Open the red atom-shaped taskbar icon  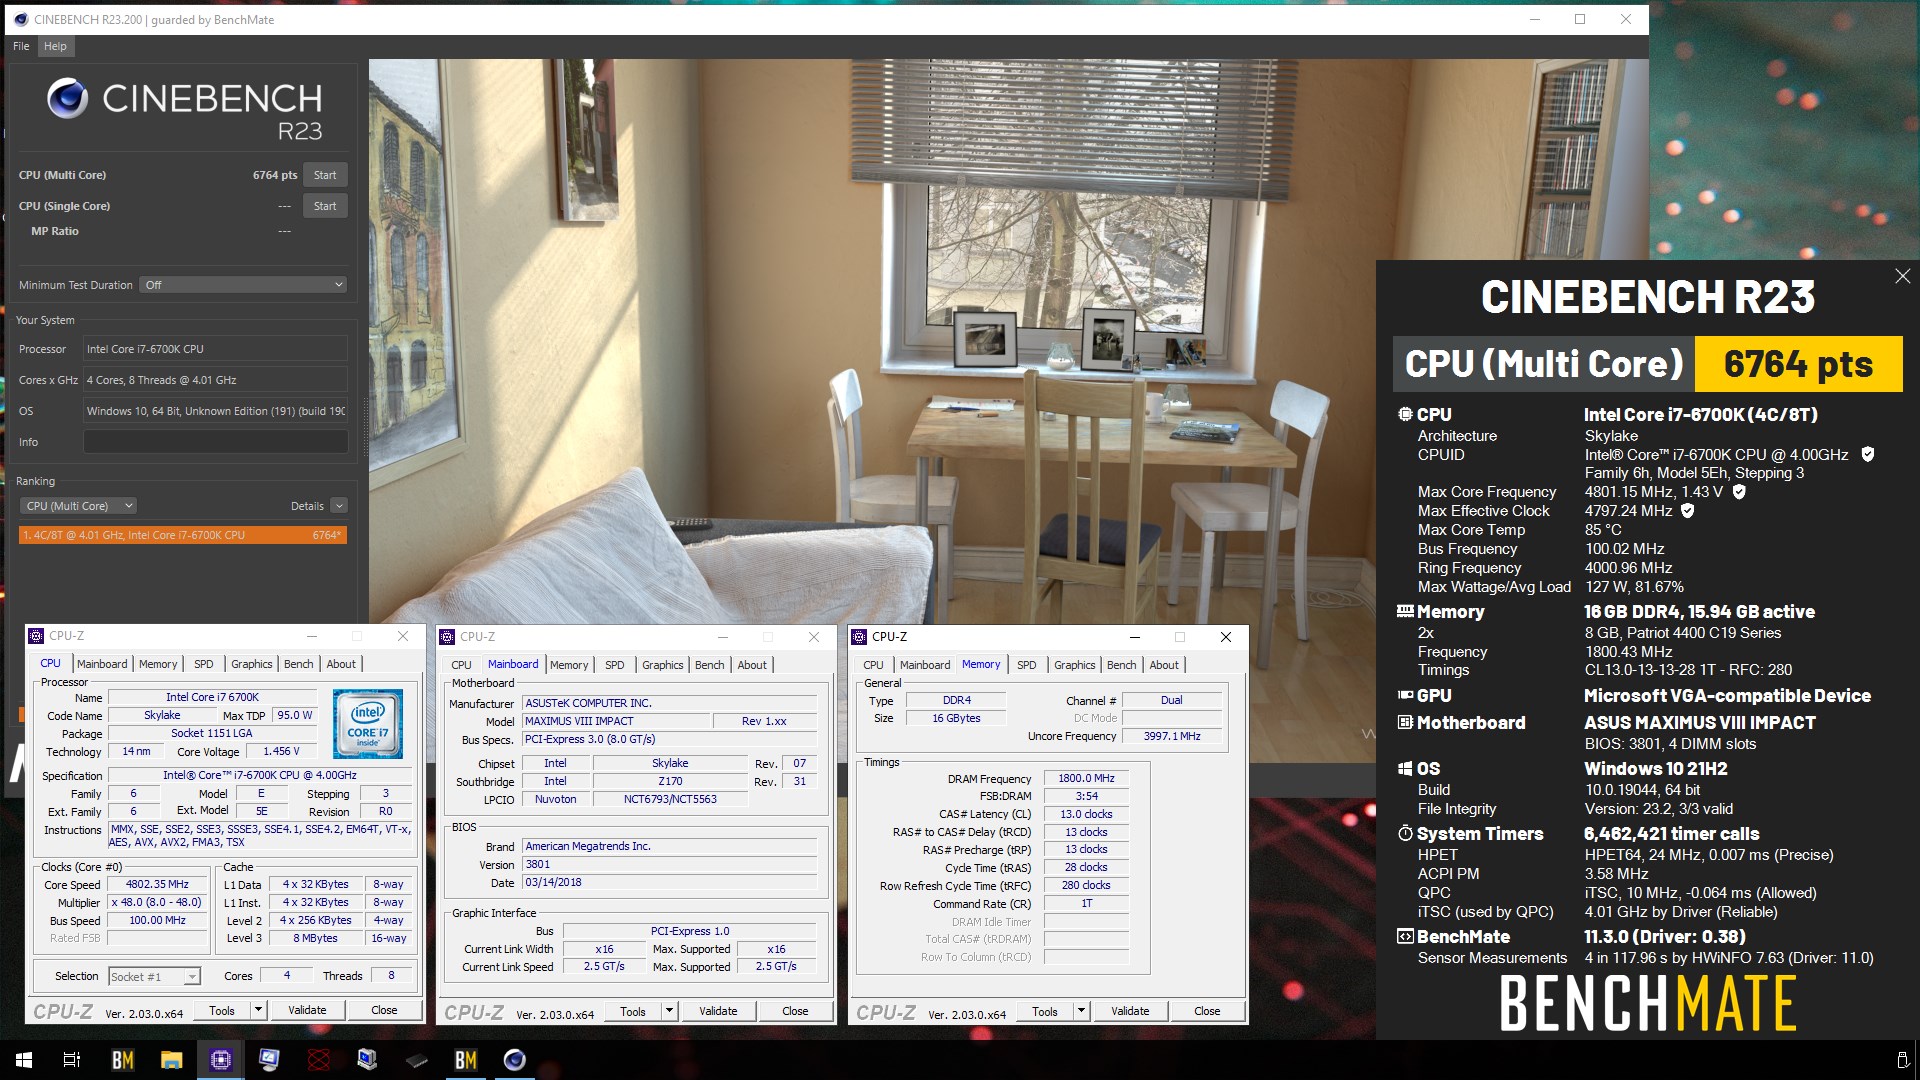coord(318,1060)
